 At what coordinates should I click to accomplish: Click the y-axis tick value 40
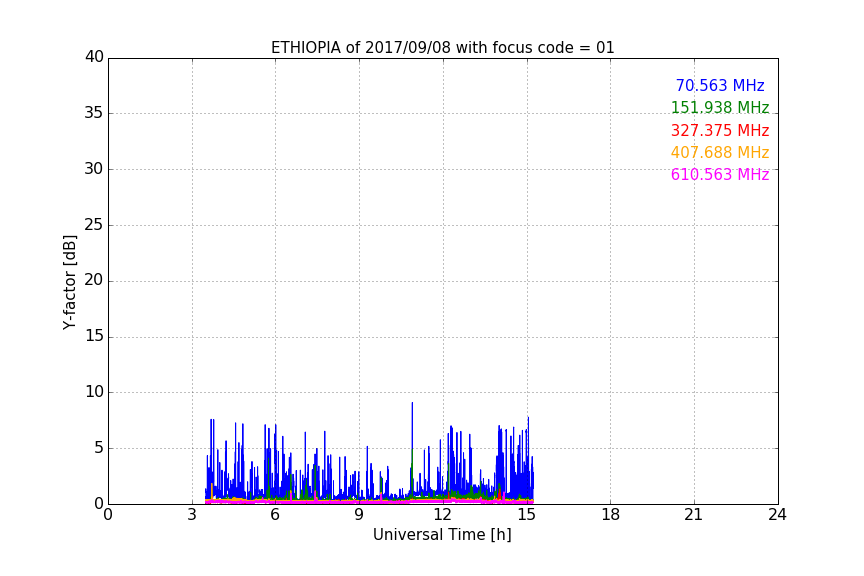[x=94, y=57]
